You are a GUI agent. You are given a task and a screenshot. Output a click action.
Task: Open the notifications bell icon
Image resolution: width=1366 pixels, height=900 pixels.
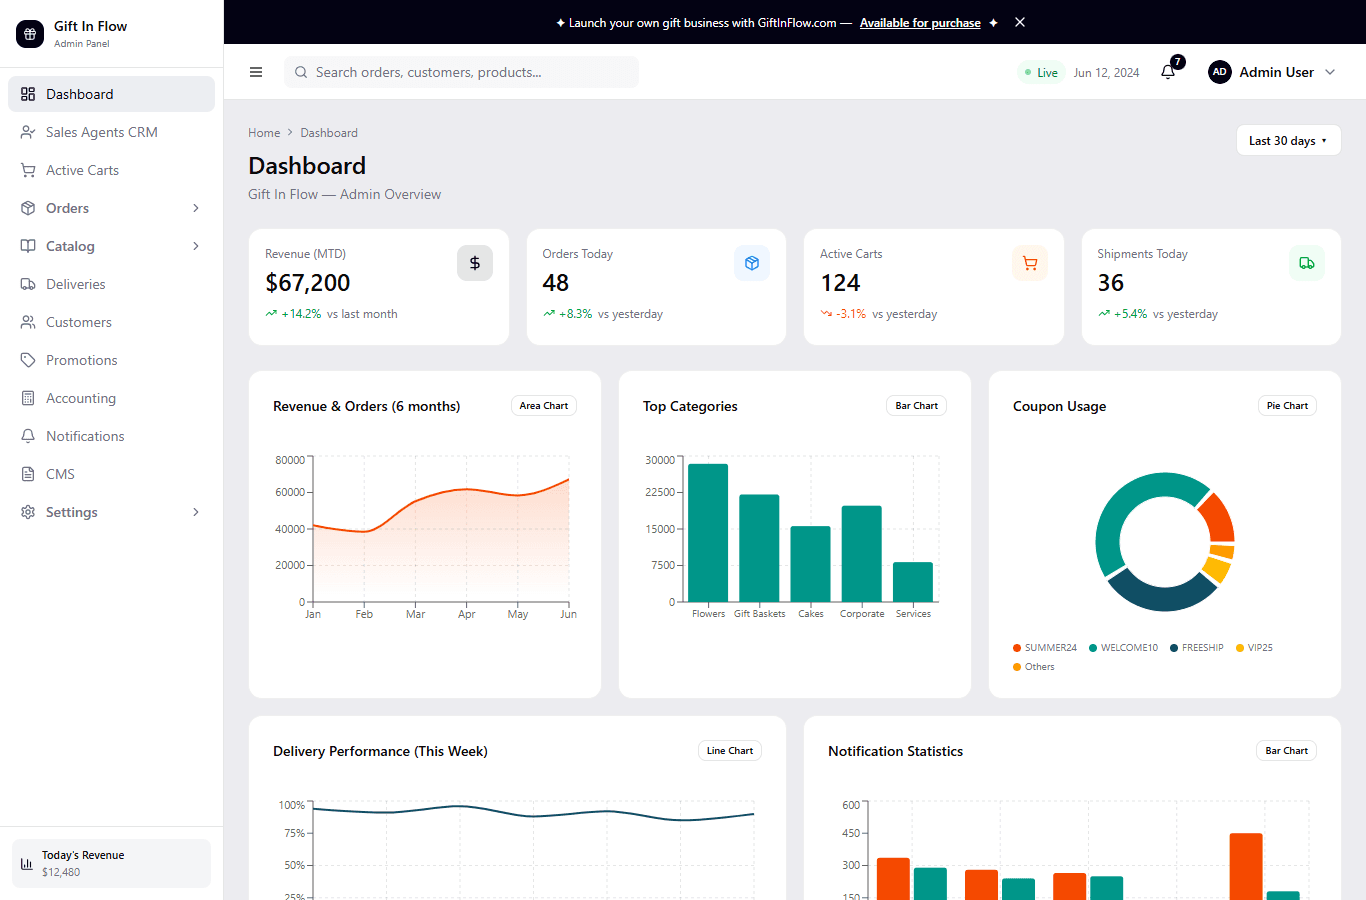1168,72
